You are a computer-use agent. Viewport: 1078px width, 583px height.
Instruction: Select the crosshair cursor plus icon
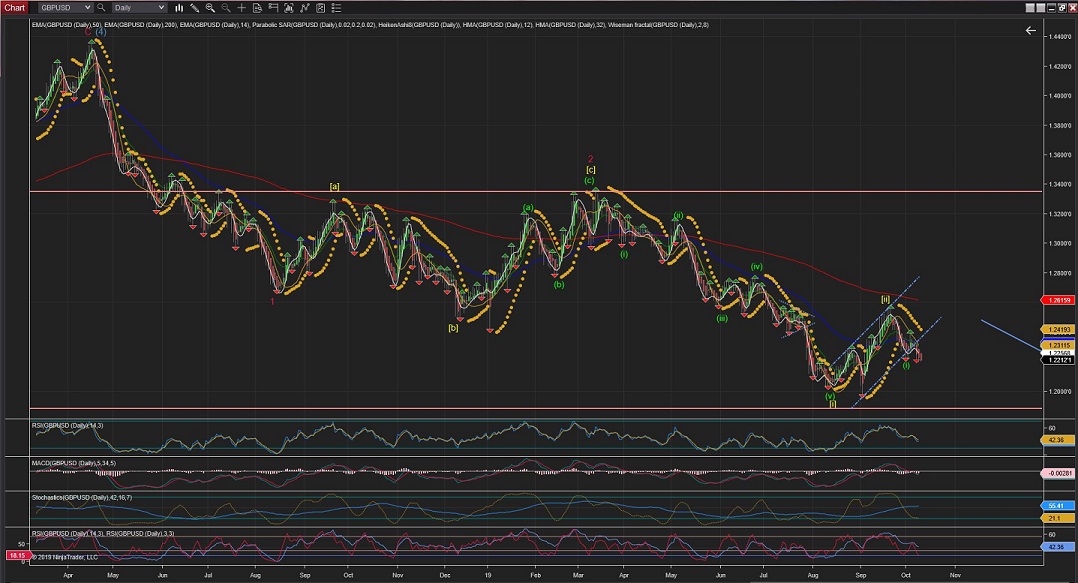[241, 8]
